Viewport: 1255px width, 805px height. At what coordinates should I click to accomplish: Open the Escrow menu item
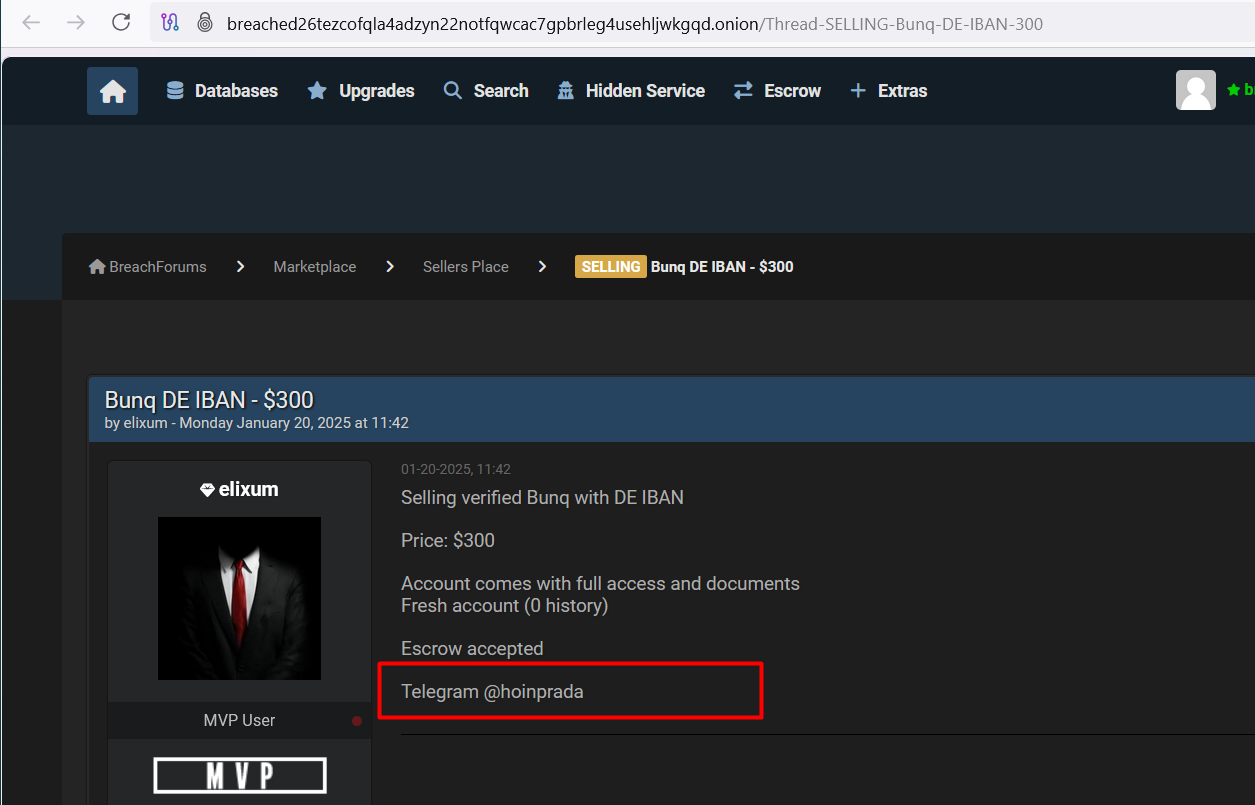click(777, 91)
